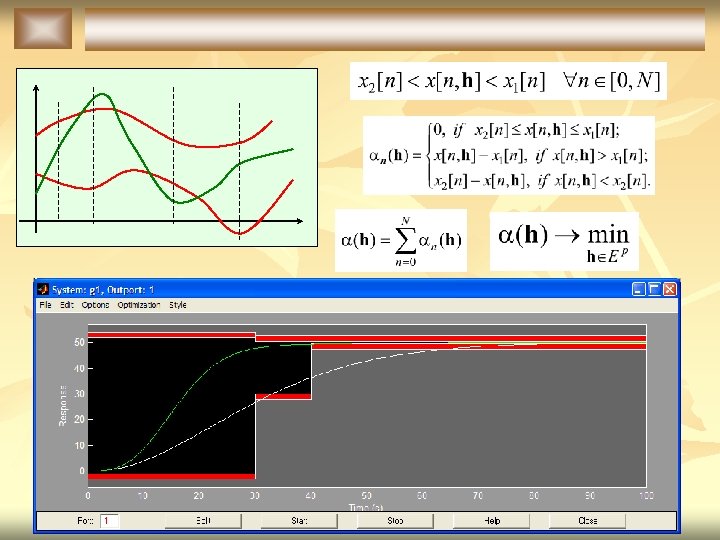Open the Options menu
The height and width of the screenshot is (540, 720).
[95, 305]
